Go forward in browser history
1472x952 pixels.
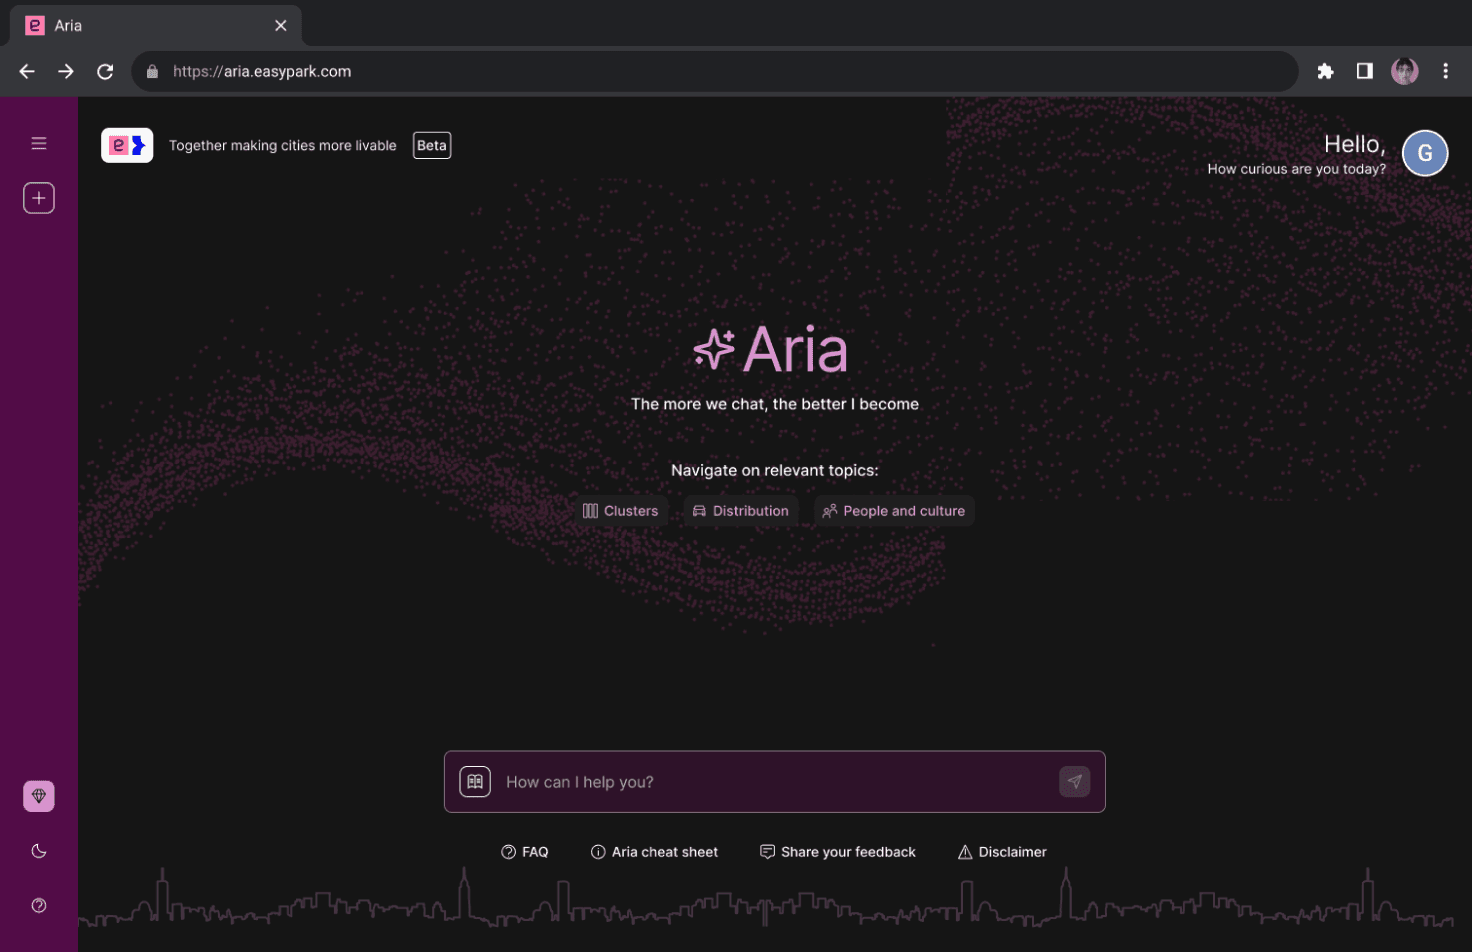tap(66, 71)
